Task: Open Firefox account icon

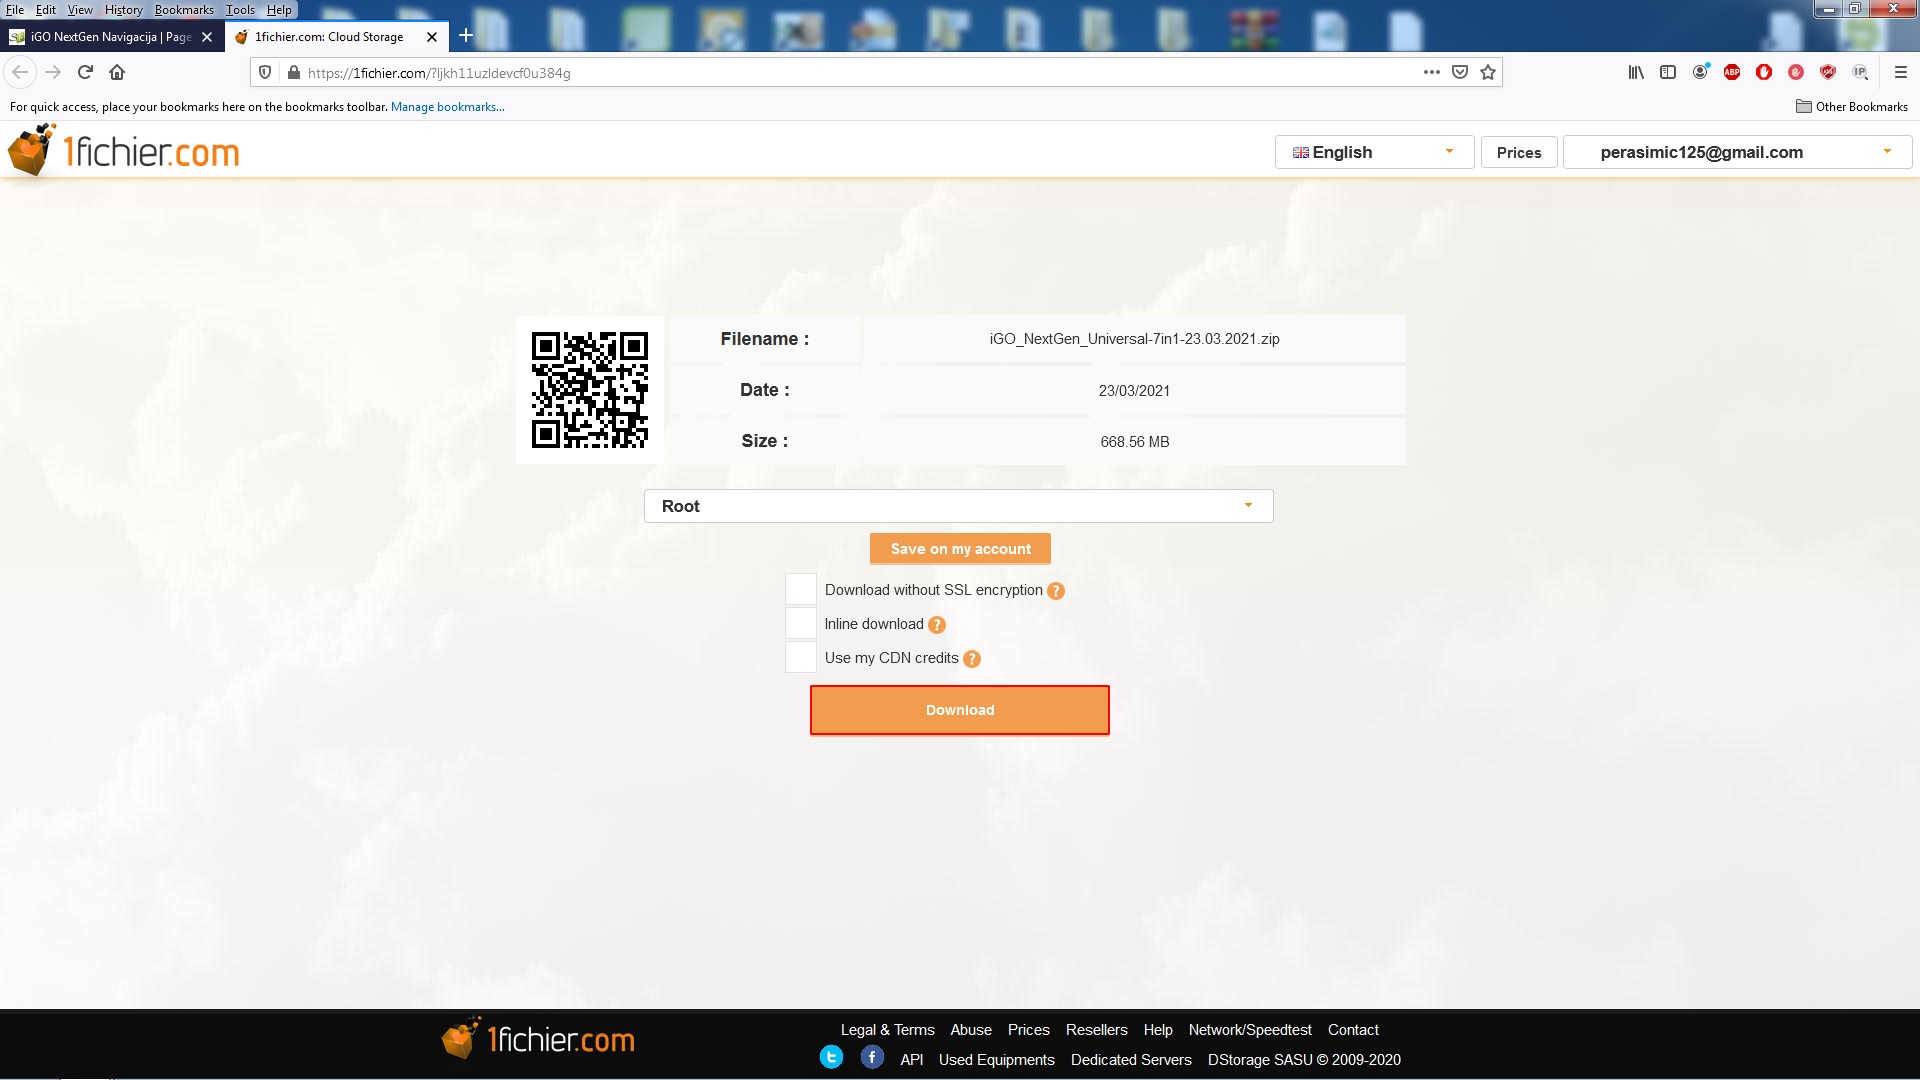Action: pyautogui.click(x=1700, y=72)
